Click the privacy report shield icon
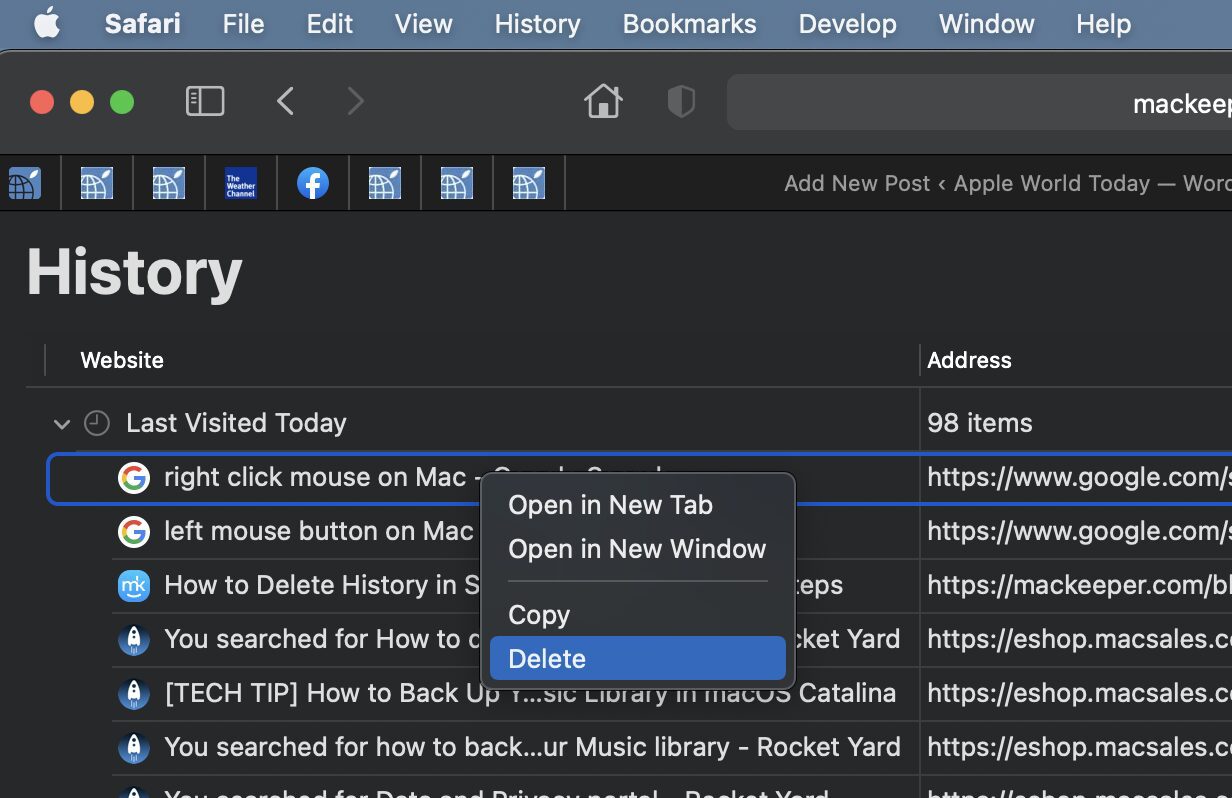The image size is (1232, 798). [681, 101]
